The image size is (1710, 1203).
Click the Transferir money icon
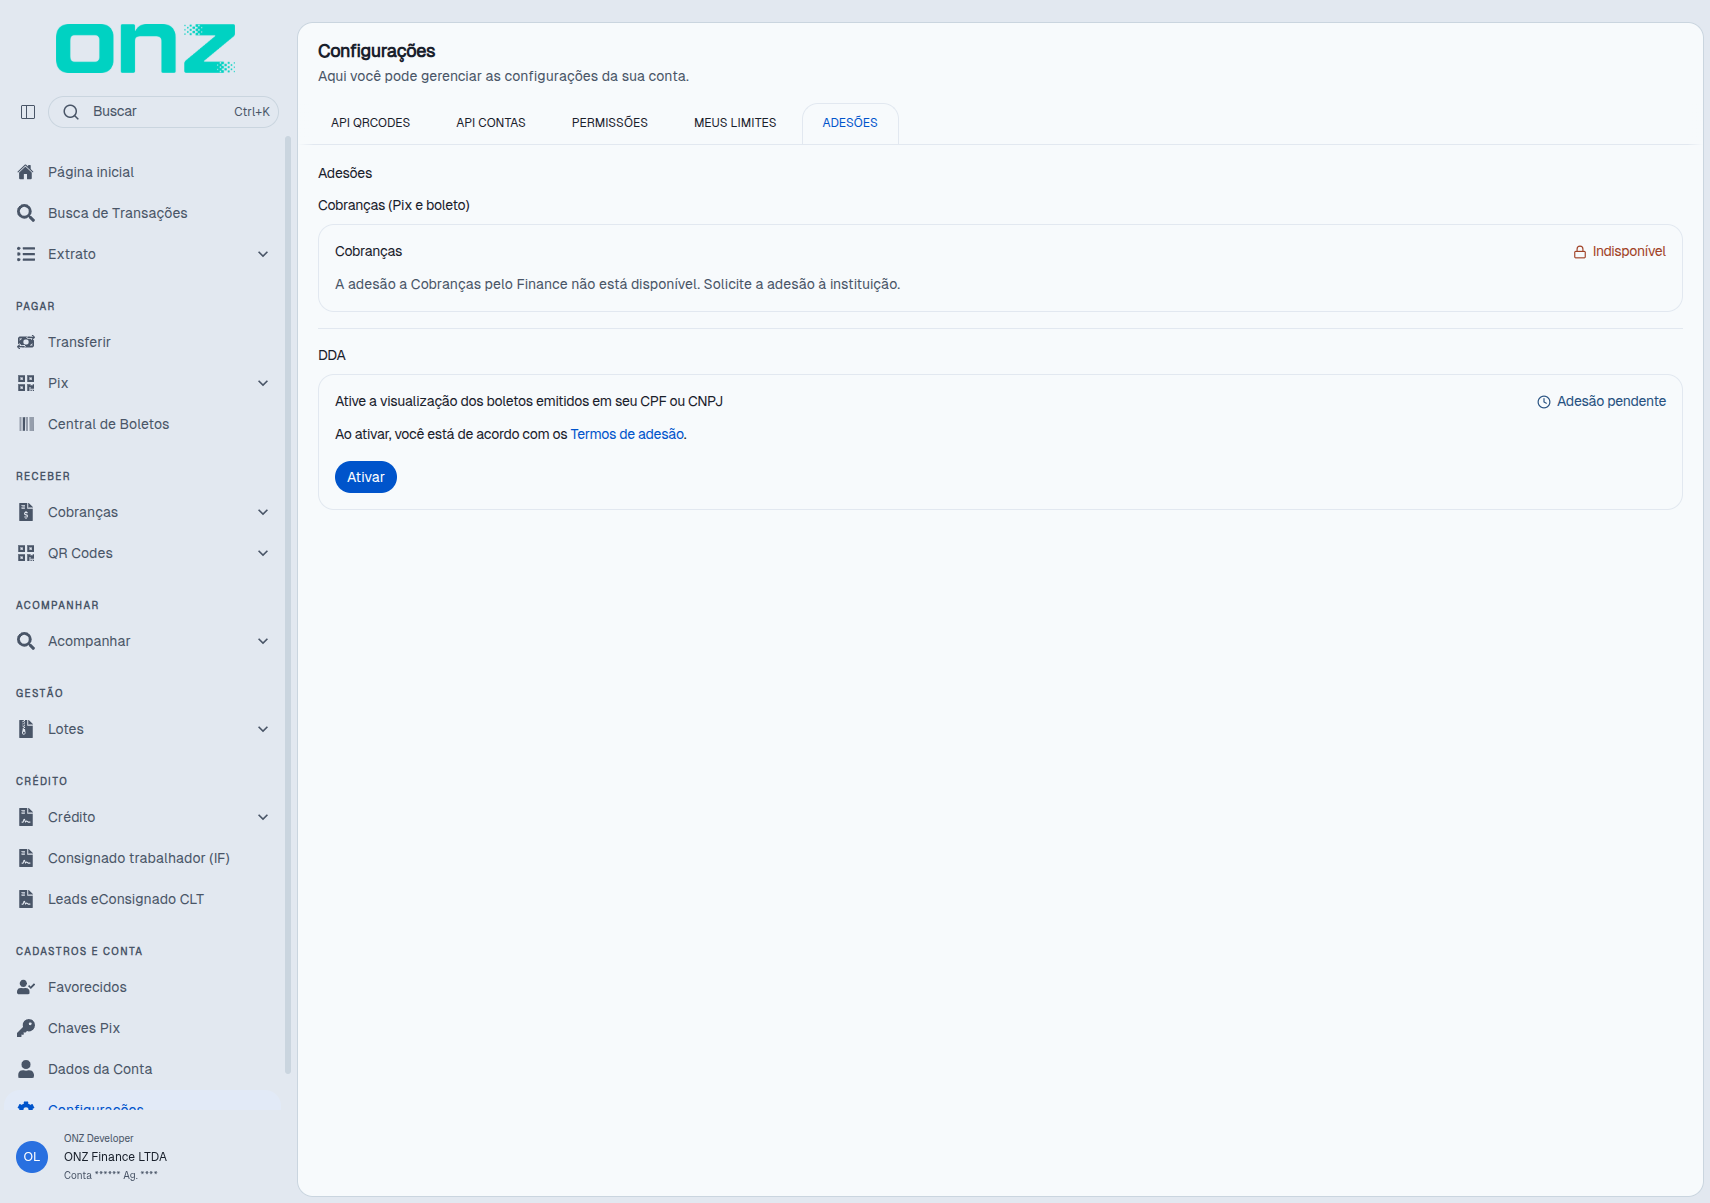26,342
